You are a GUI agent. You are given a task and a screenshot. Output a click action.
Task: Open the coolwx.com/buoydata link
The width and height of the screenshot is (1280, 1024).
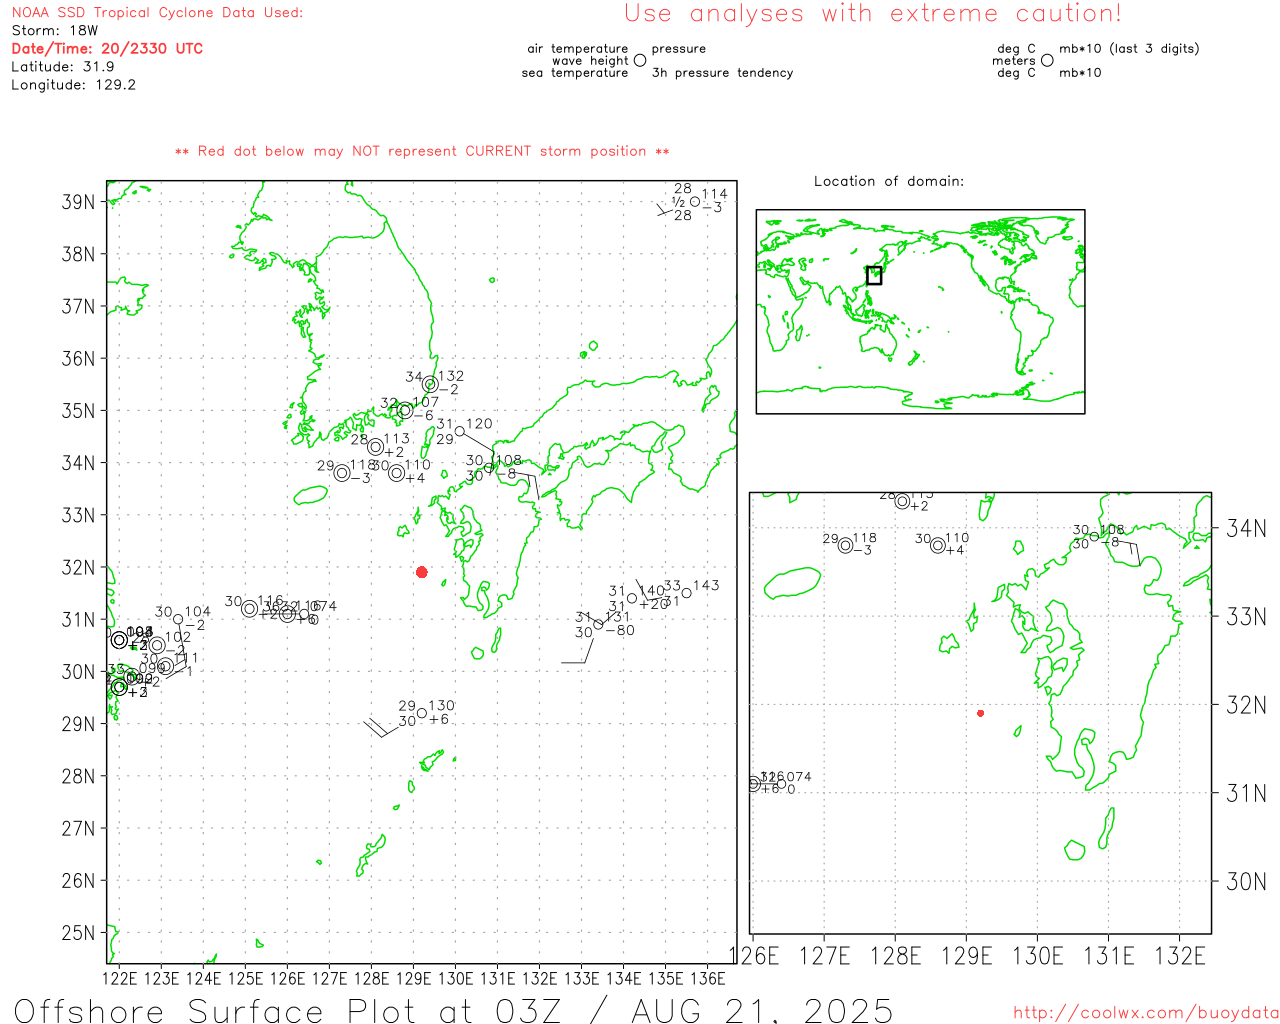(x=1146, y=1013)
